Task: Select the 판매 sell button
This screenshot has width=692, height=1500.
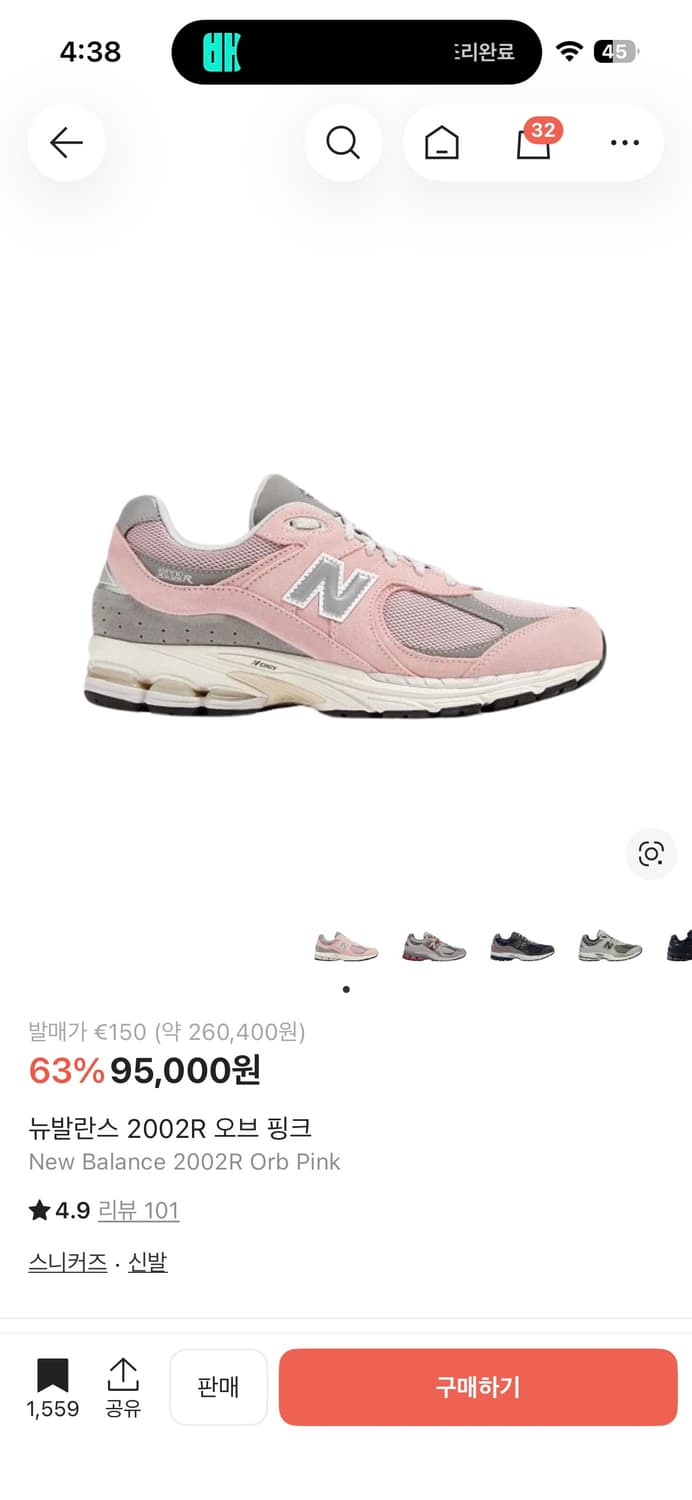Action: [218, 1387]
